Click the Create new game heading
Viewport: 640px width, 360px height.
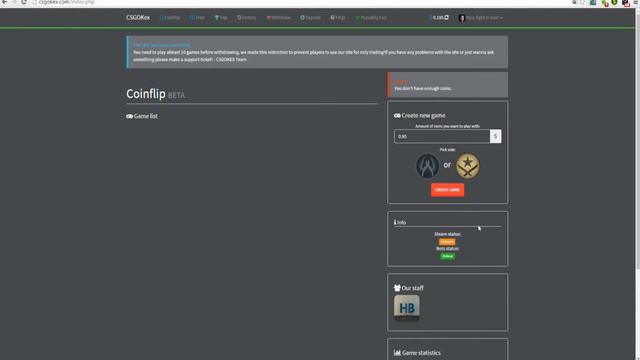[420, 116]
